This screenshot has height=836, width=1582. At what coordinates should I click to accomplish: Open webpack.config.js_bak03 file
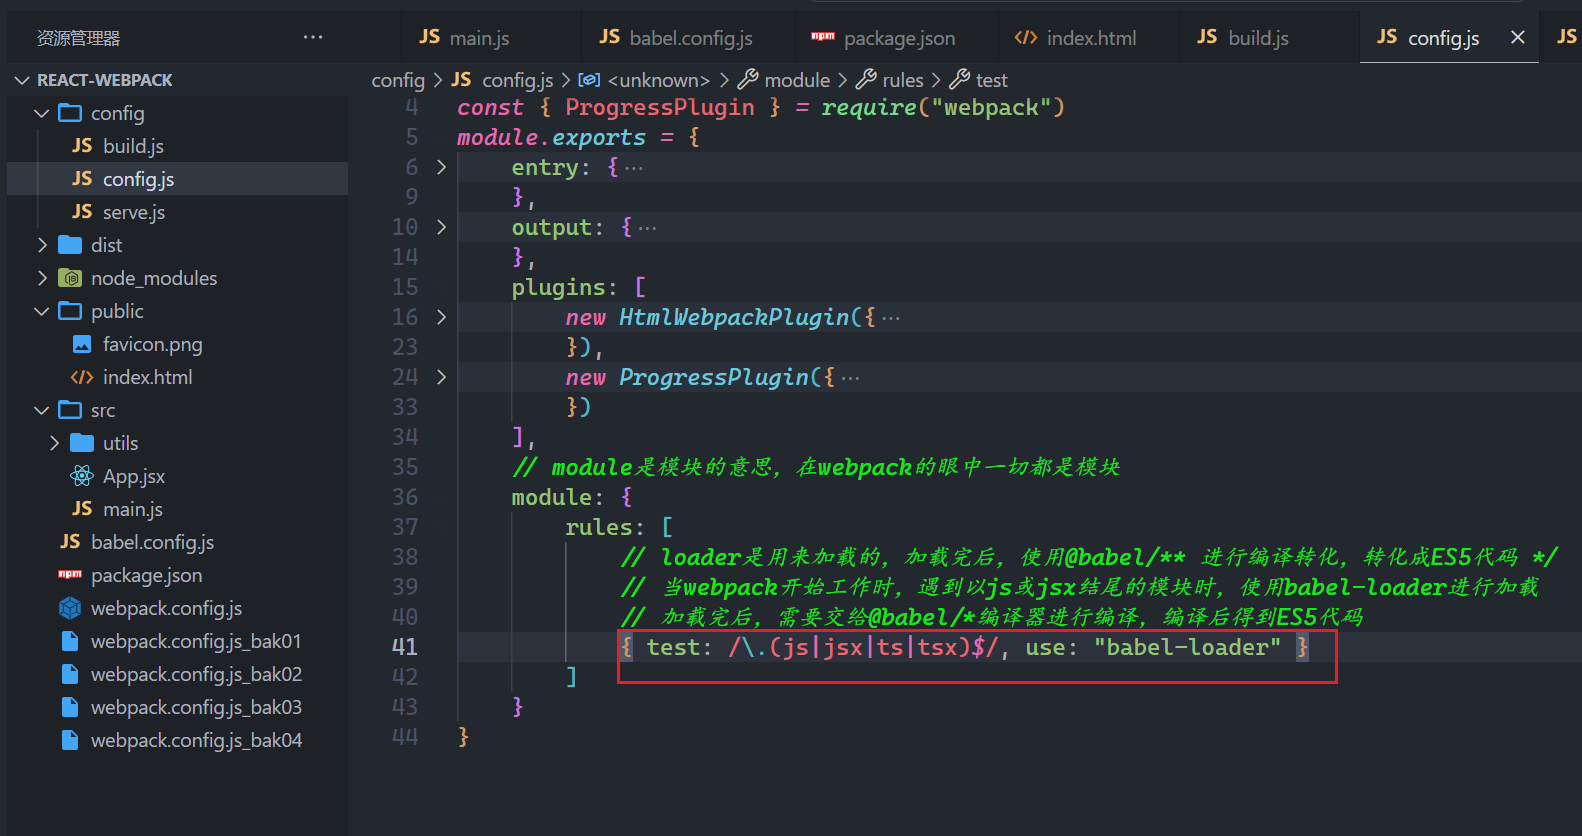point(196,707)
